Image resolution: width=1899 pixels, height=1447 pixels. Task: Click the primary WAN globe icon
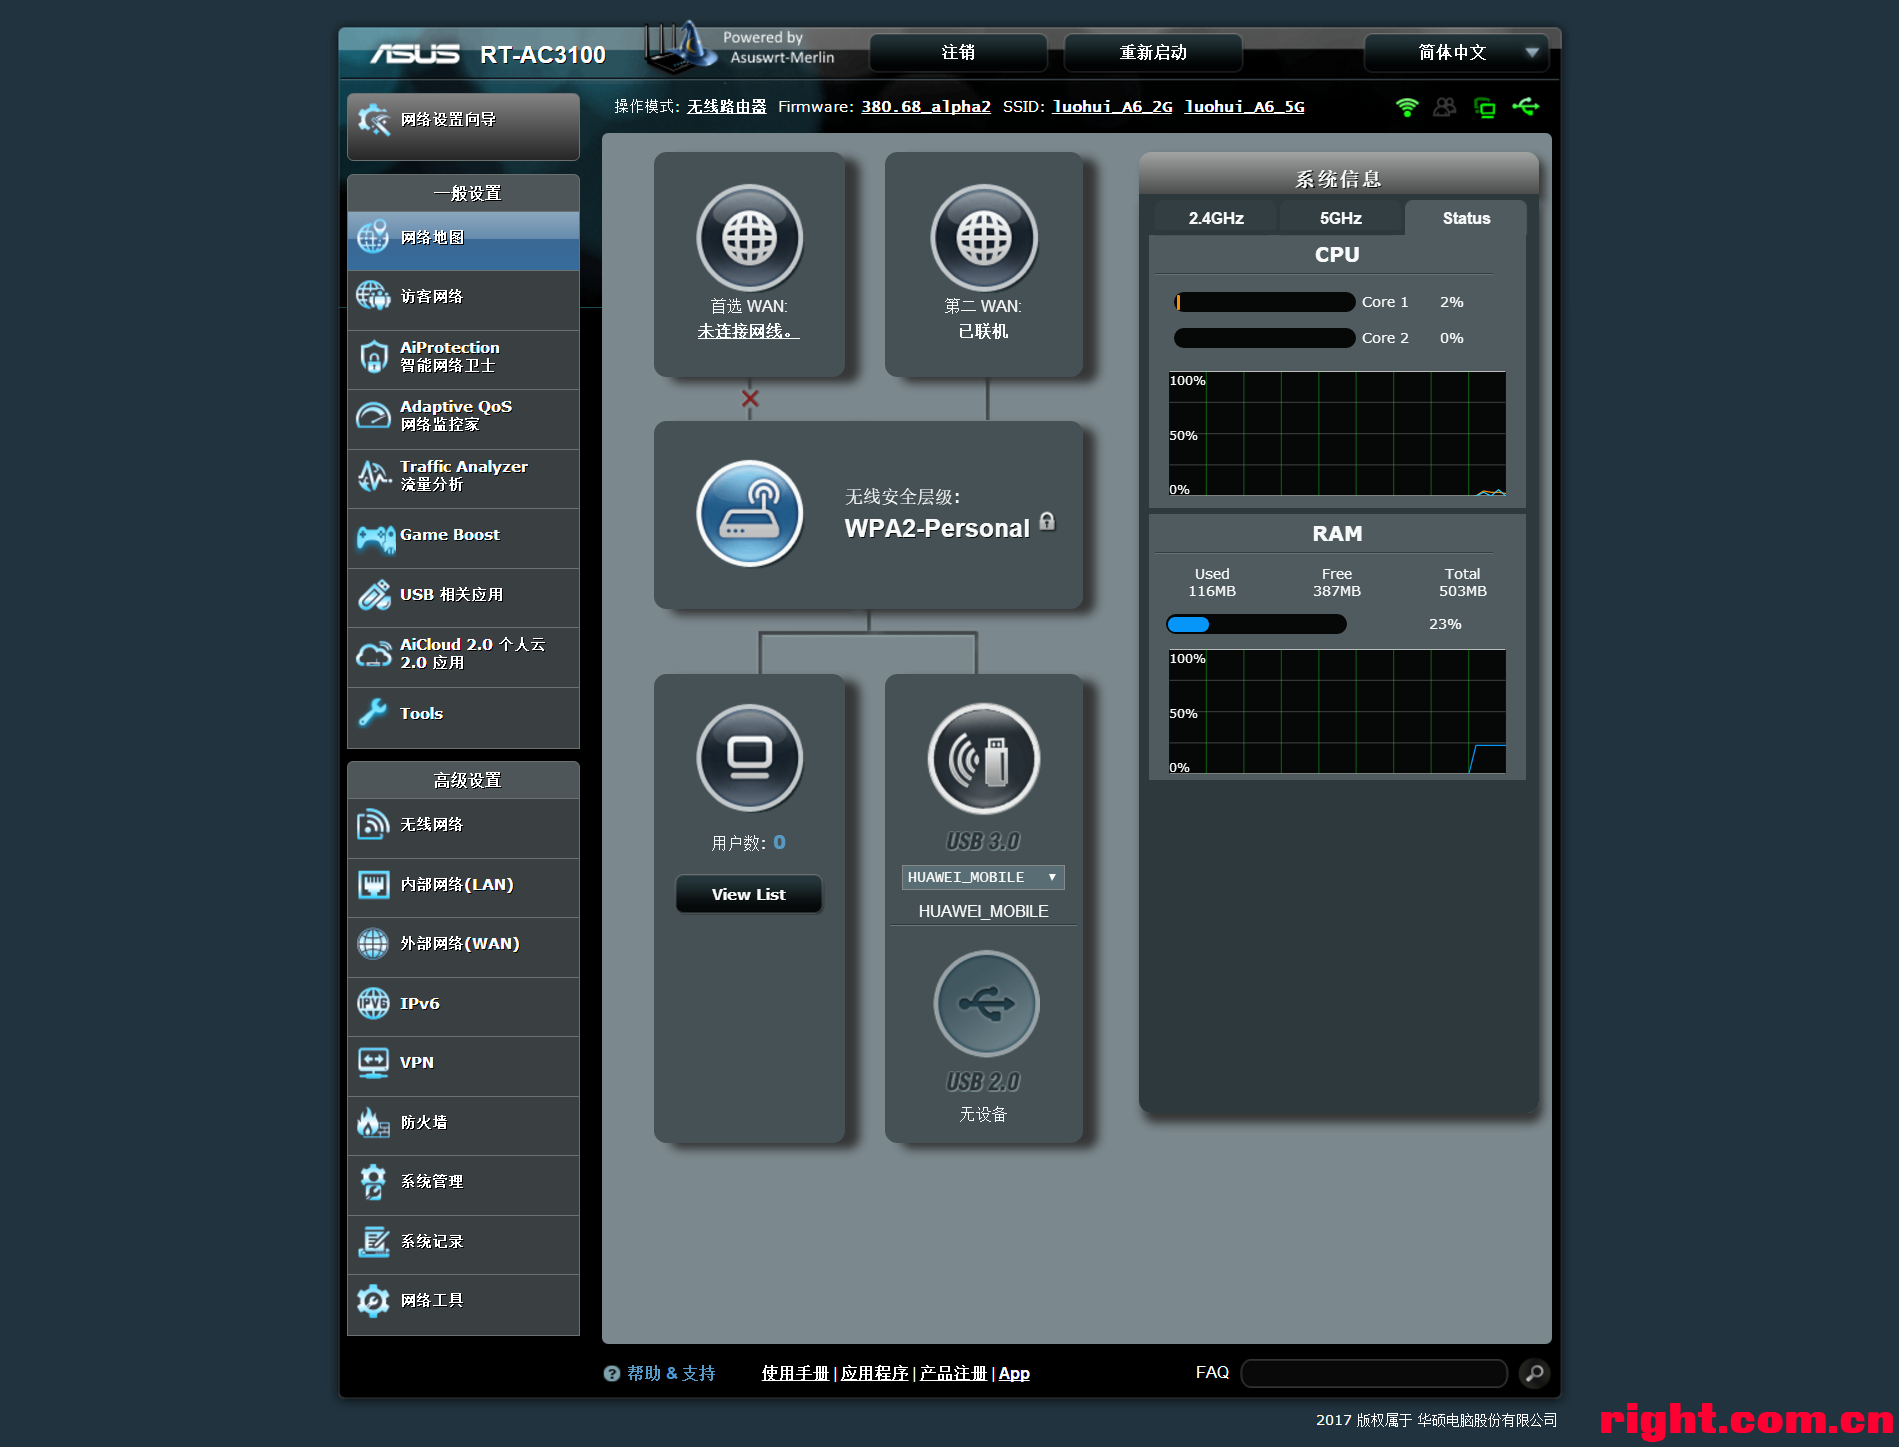click(749, 238)
